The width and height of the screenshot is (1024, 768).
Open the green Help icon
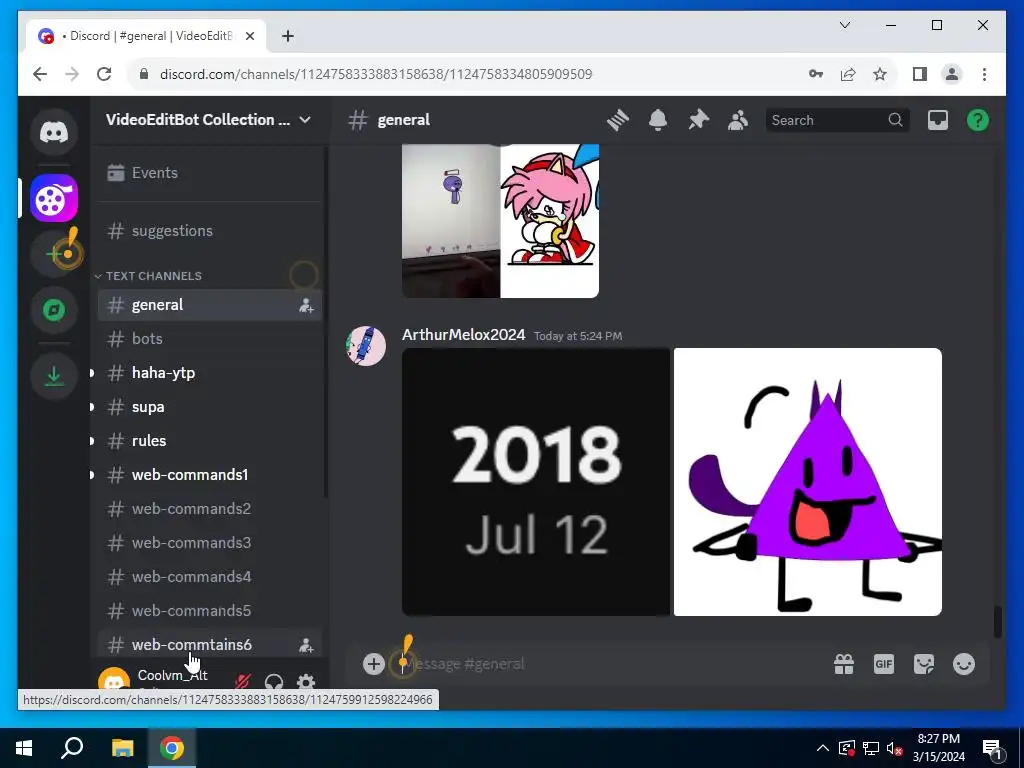pos(978,120)
